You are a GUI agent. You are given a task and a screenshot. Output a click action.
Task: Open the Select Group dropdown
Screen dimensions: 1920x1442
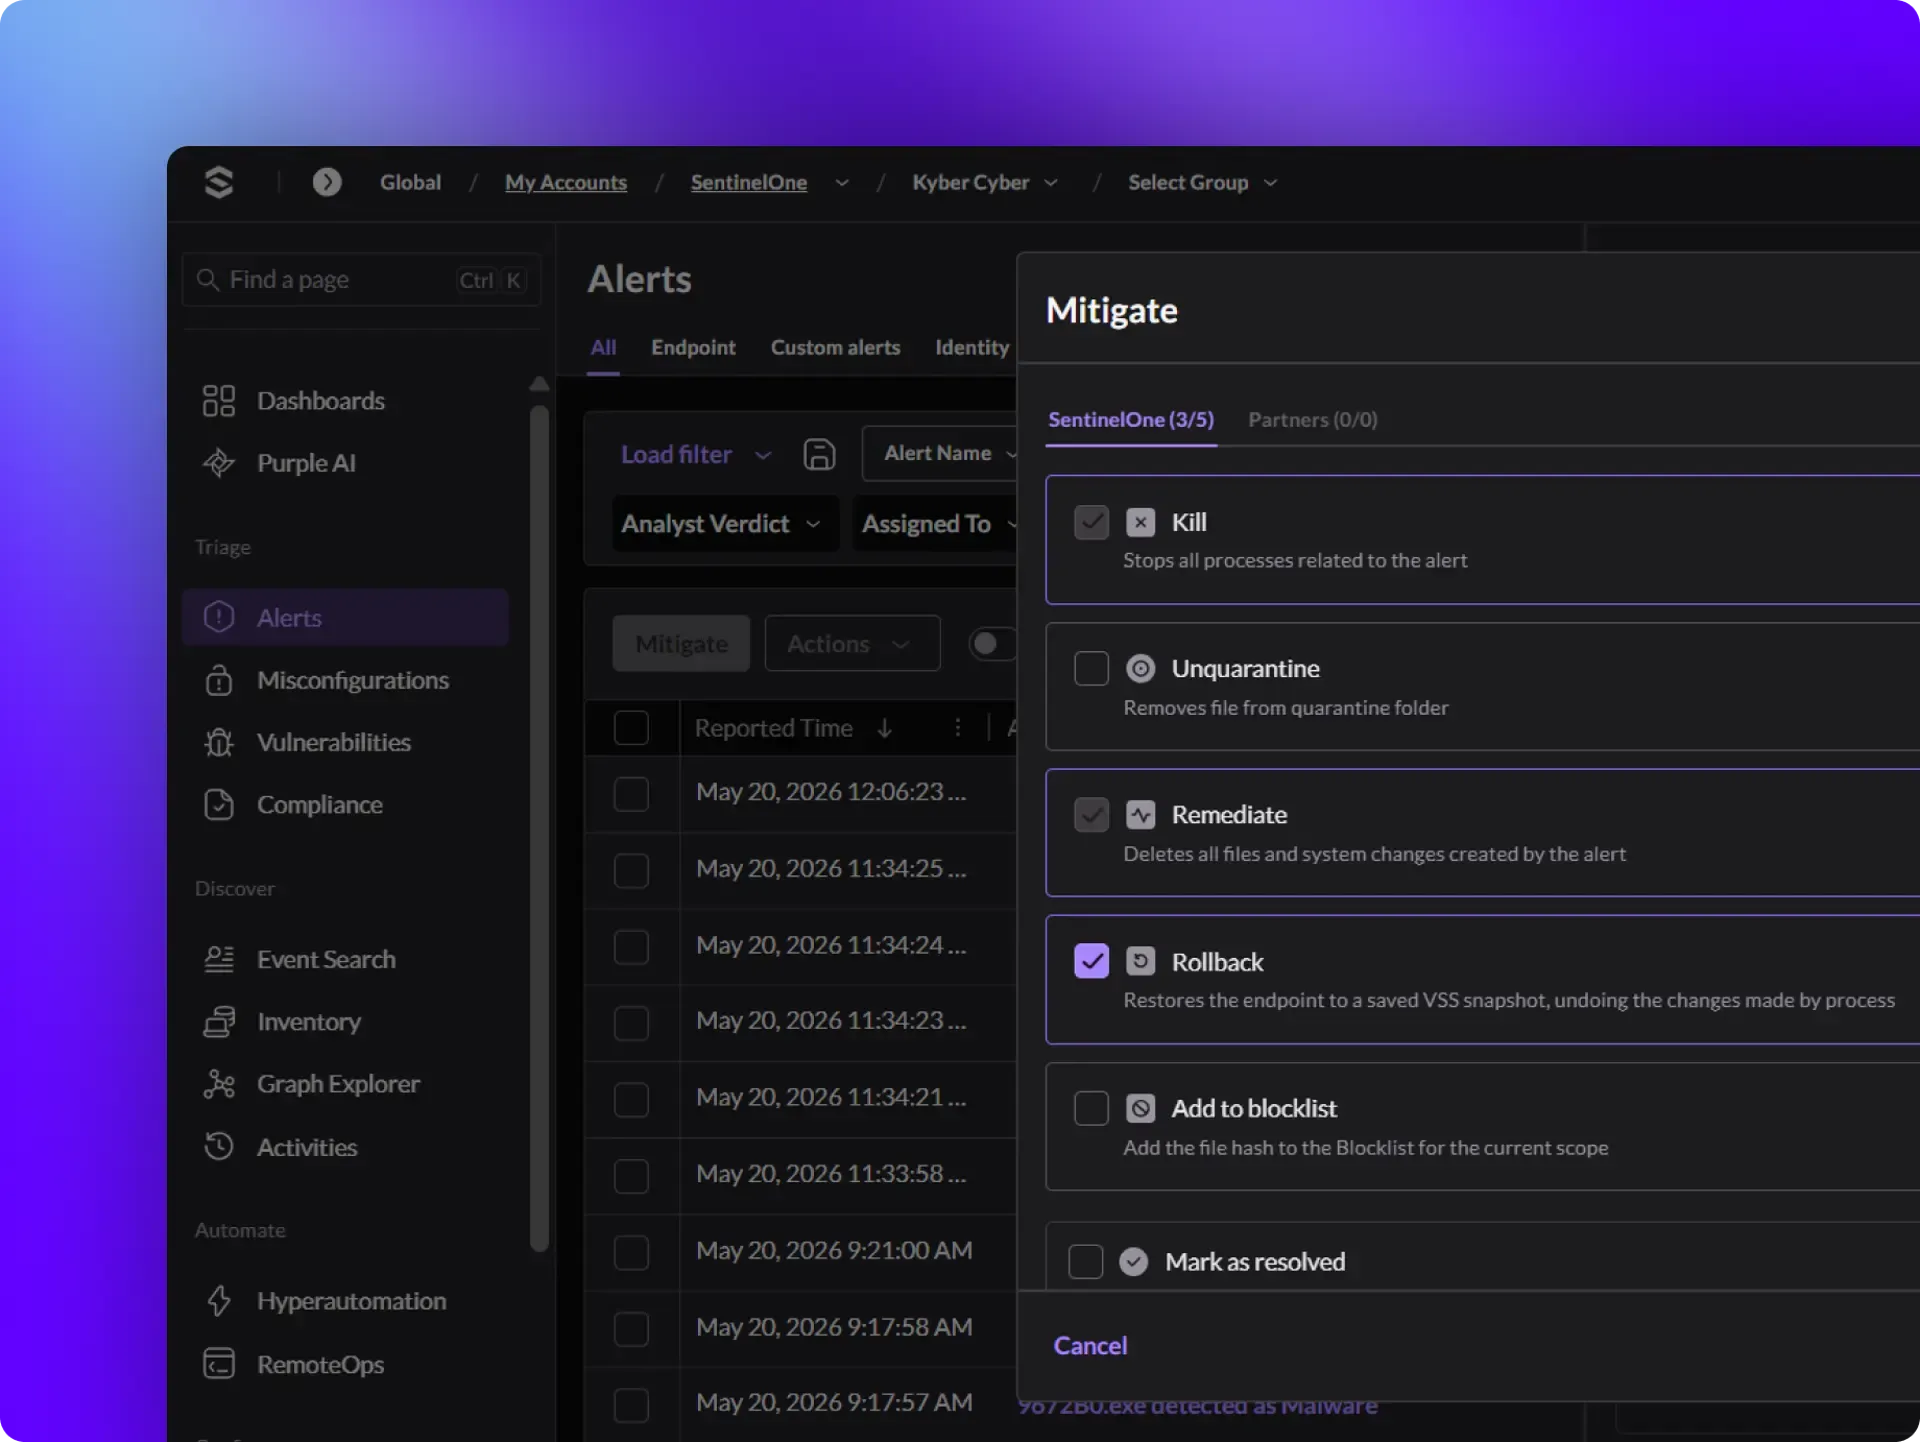click(x=1202, y=183)
